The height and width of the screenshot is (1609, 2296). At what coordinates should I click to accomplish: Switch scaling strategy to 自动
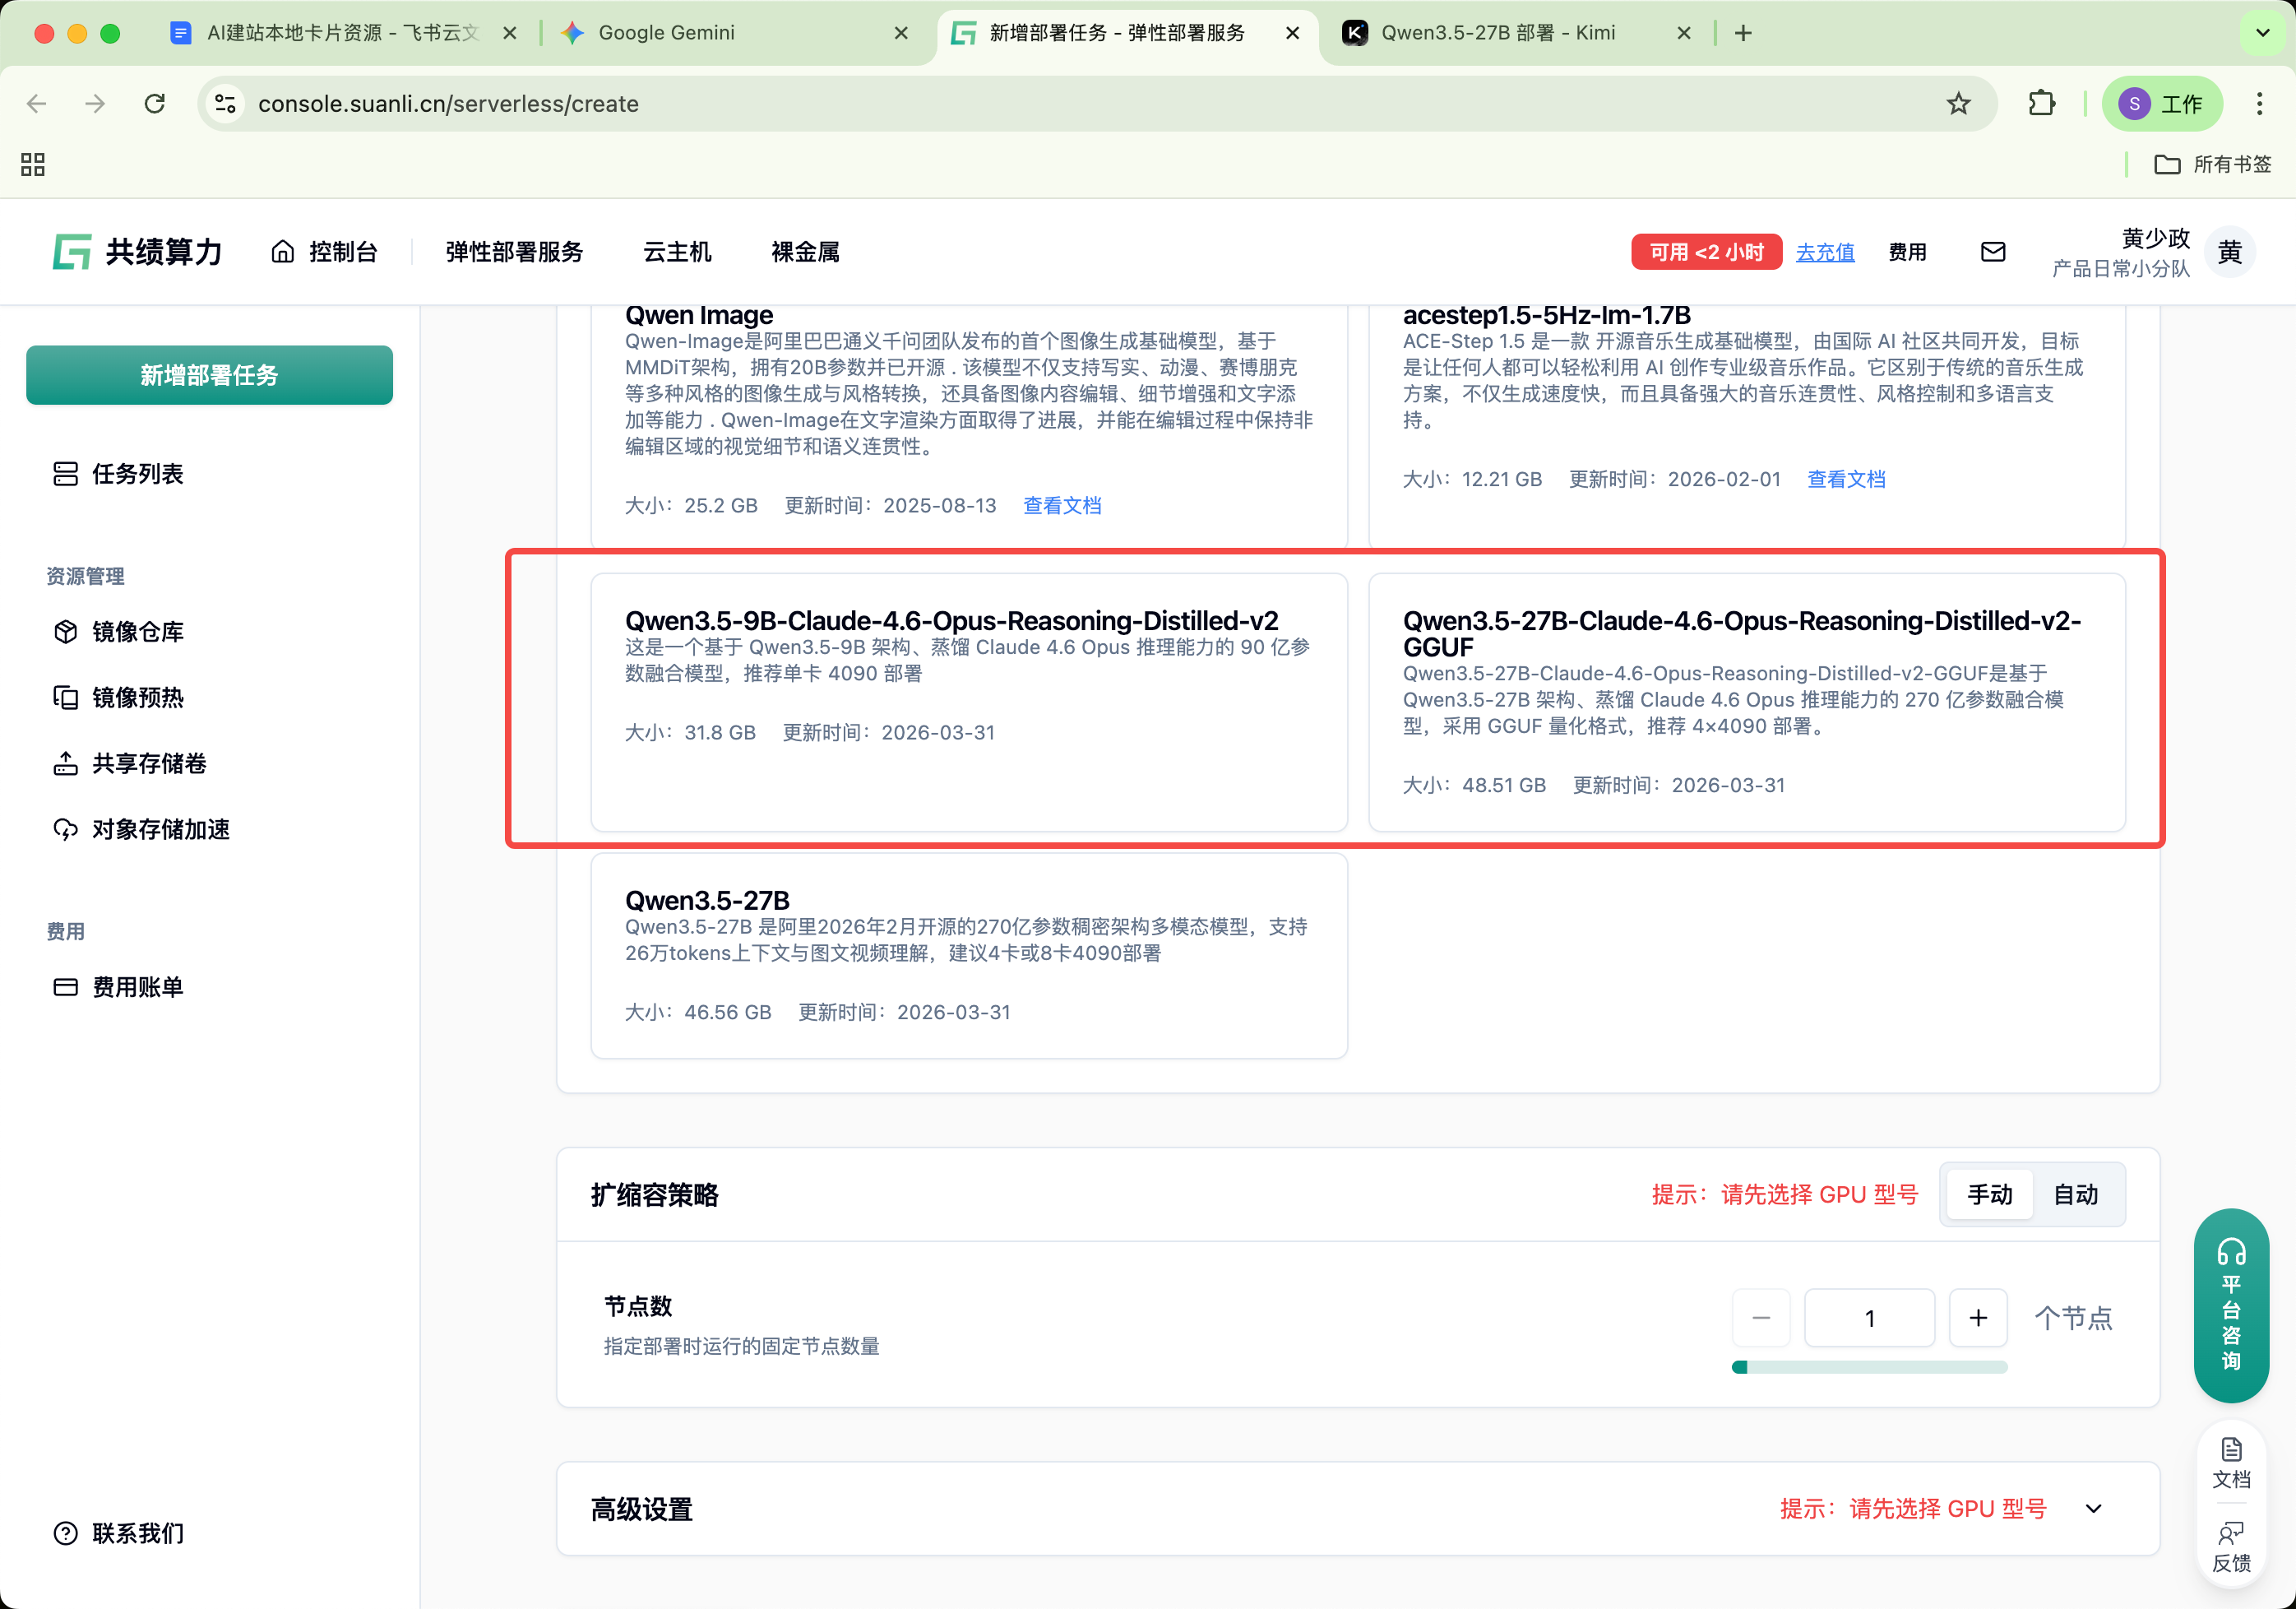coord(2075,1194)
